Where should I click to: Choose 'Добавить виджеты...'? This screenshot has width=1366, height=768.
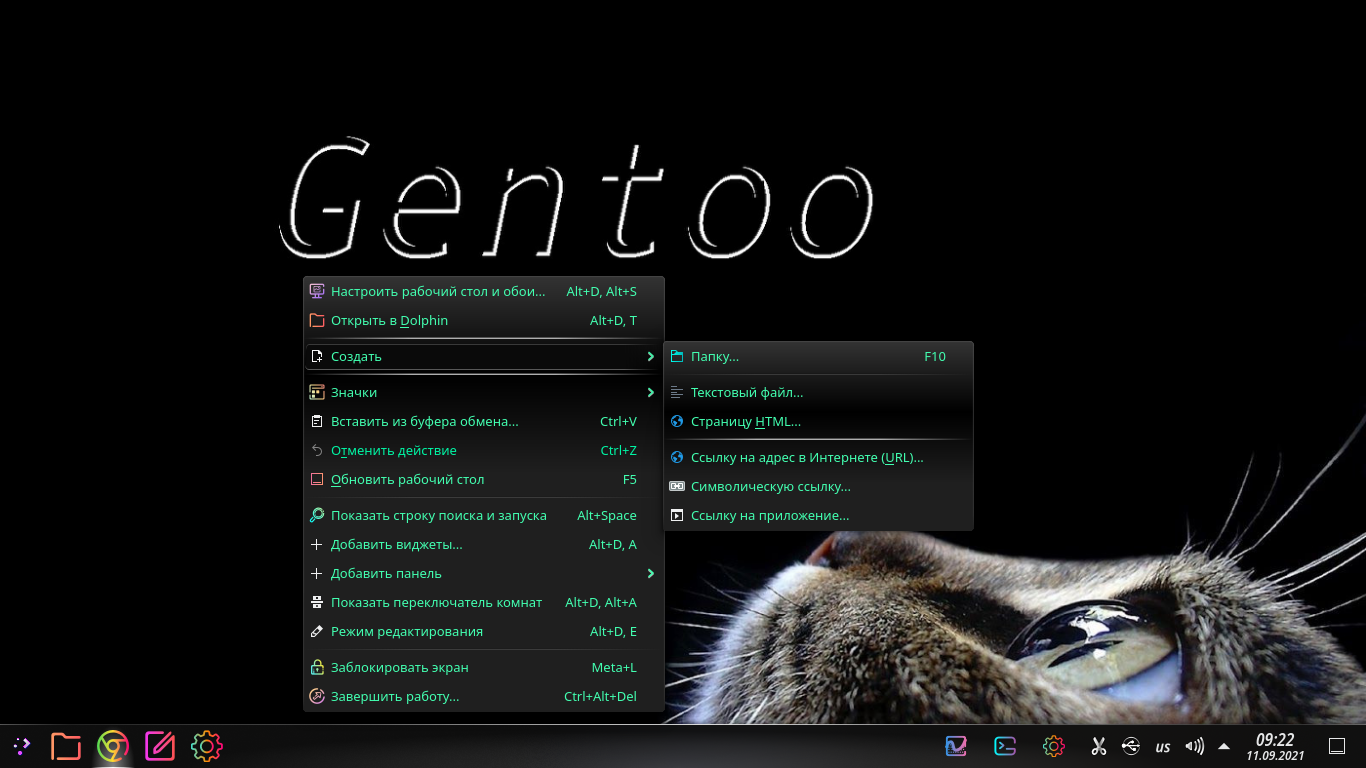(x=484, y=544)
